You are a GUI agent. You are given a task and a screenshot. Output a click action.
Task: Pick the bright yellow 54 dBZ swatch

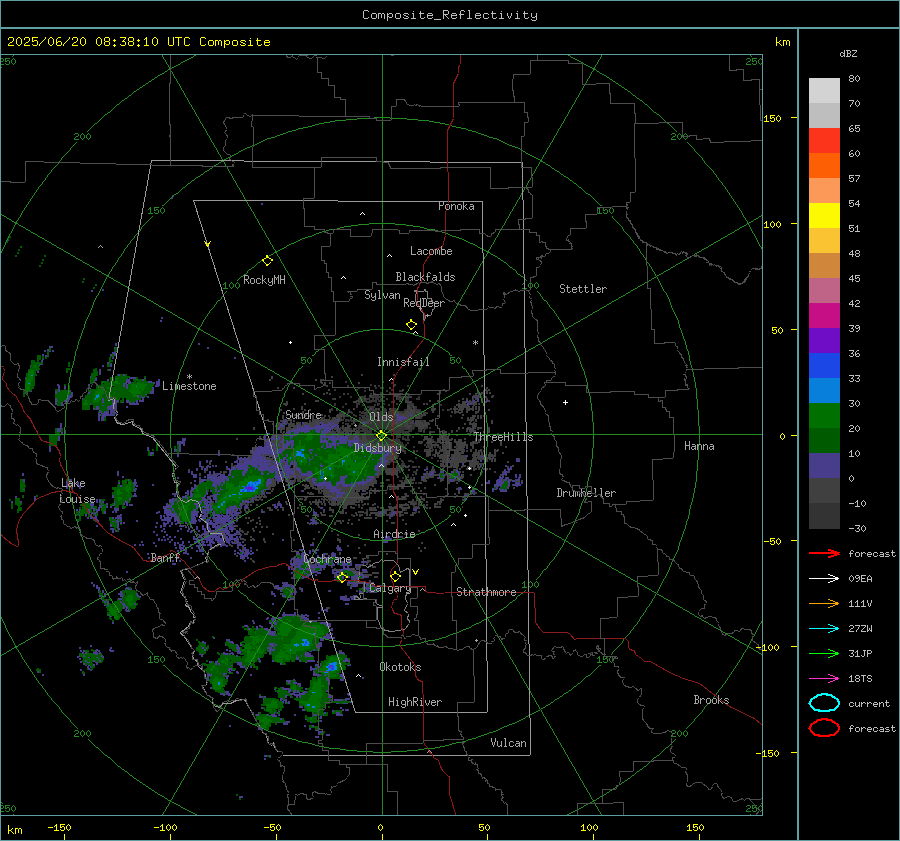click(x=824, y=216)
